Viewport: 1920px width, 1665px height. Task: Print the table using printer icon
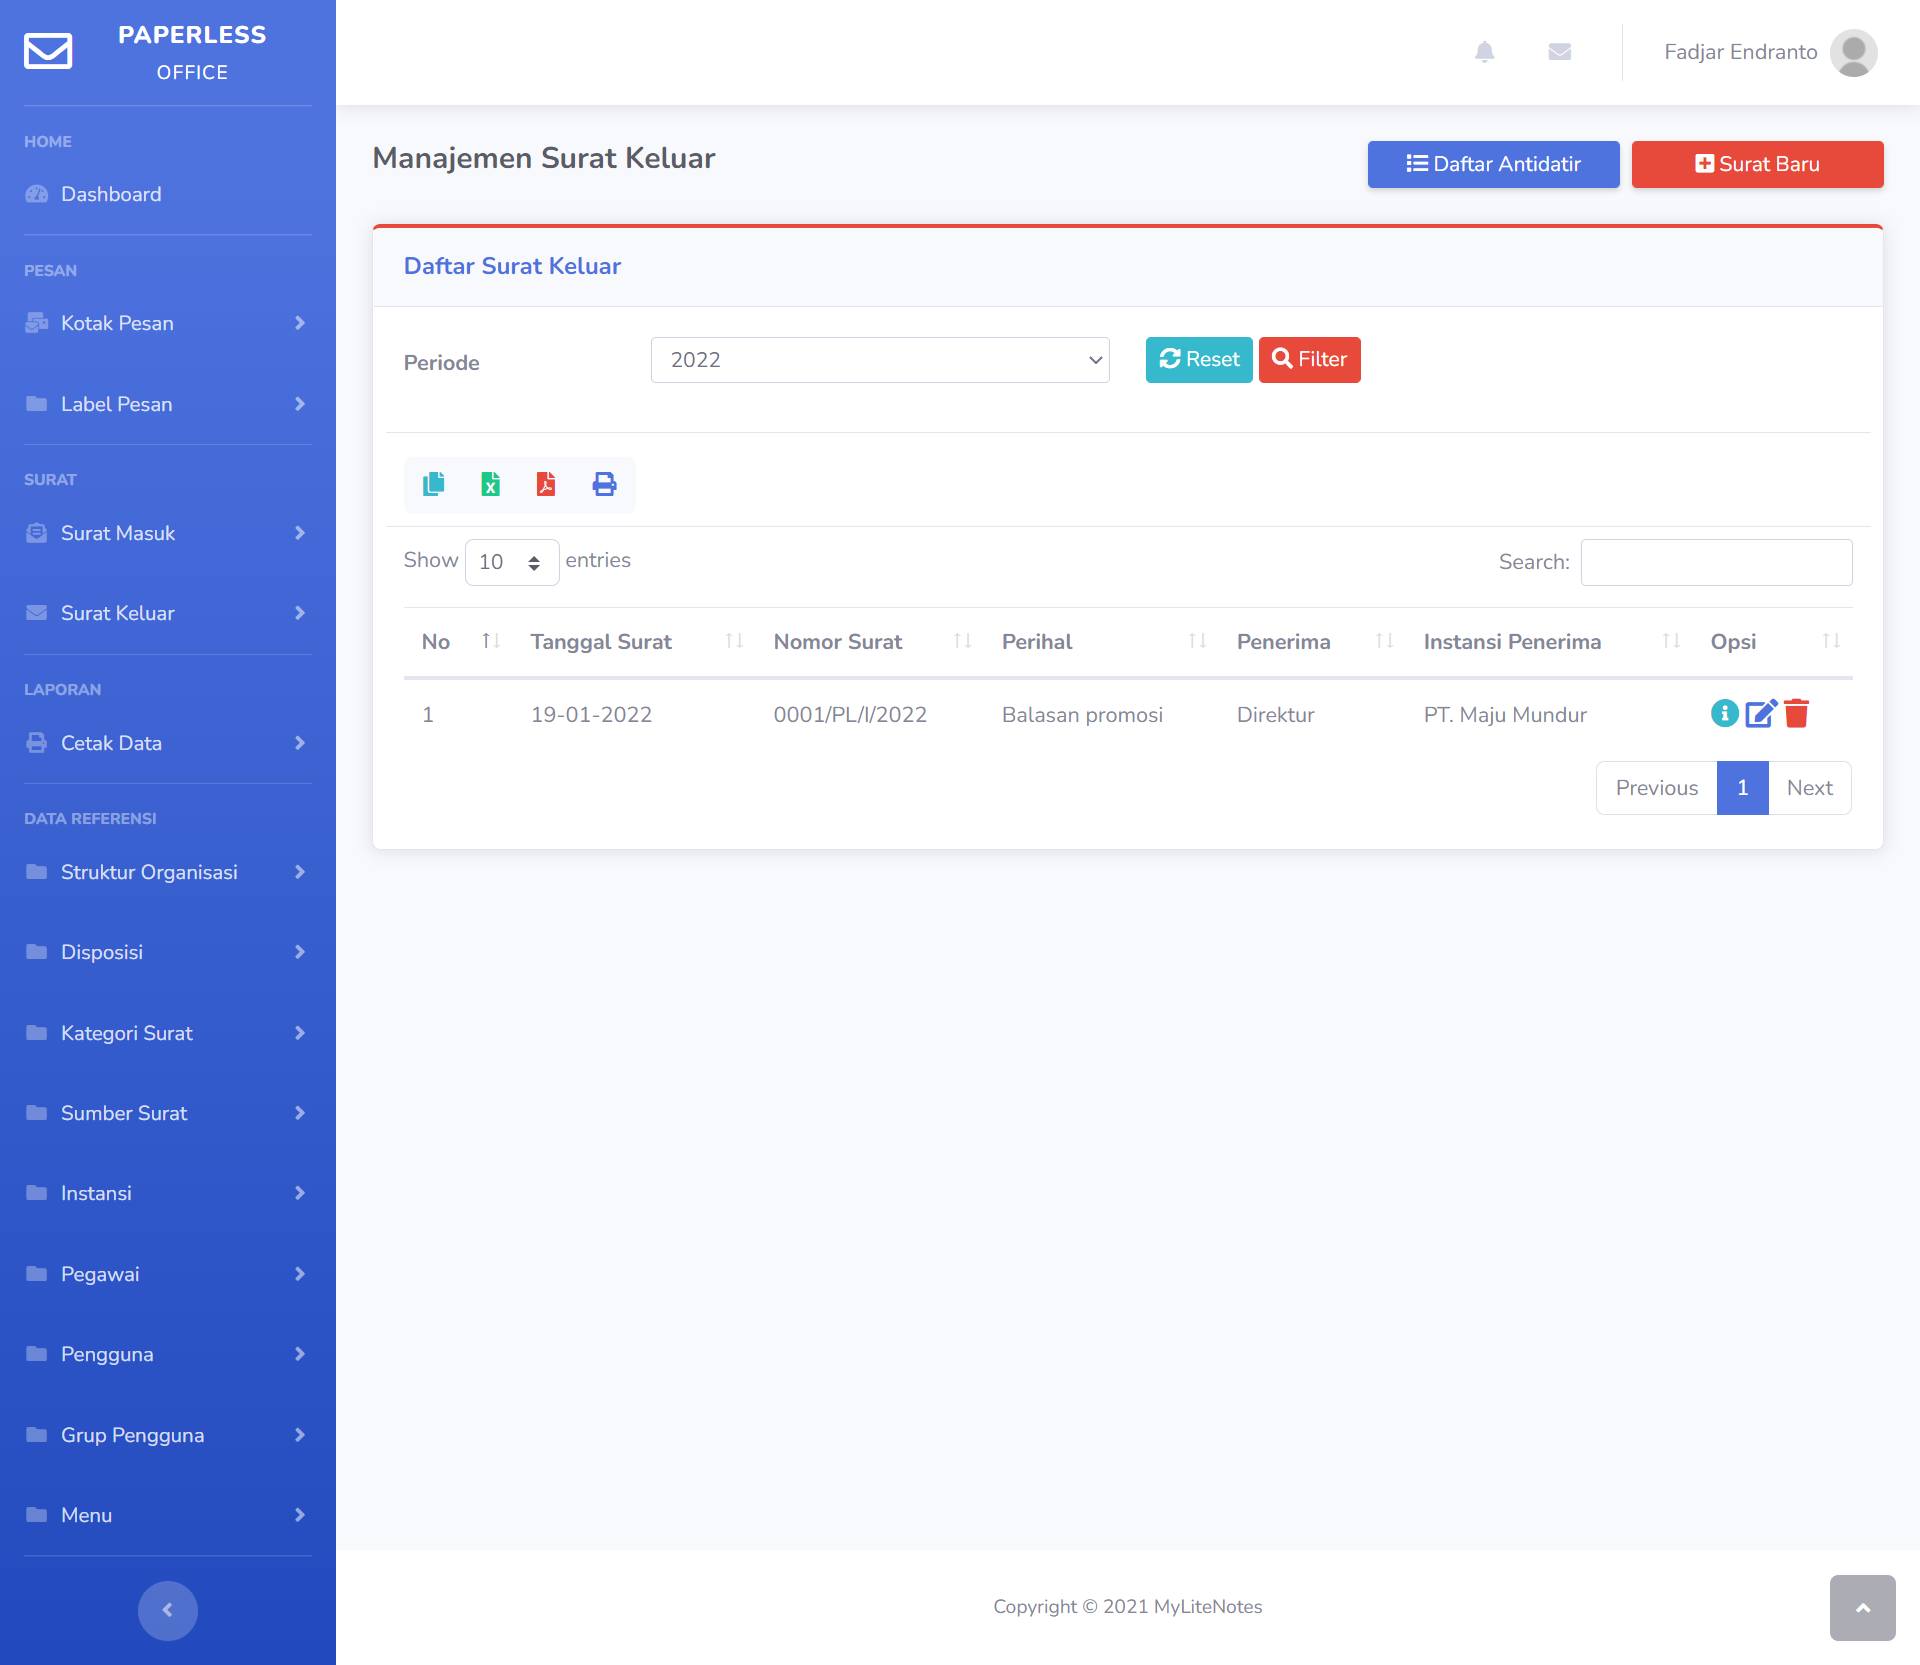(x=604, y=484)
